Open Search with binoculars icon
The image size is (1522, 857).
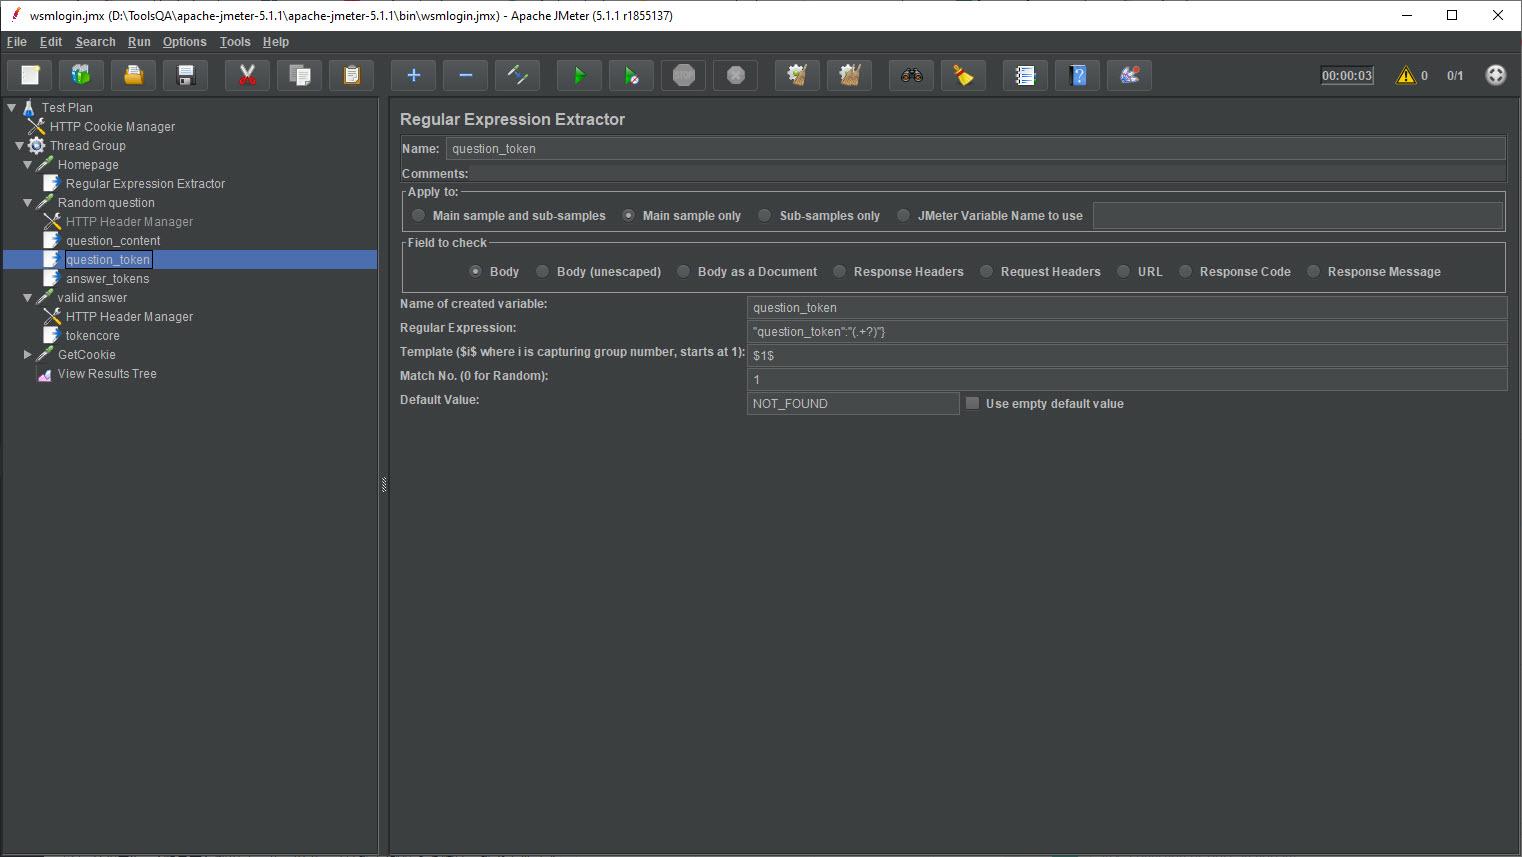coord(911,75)
